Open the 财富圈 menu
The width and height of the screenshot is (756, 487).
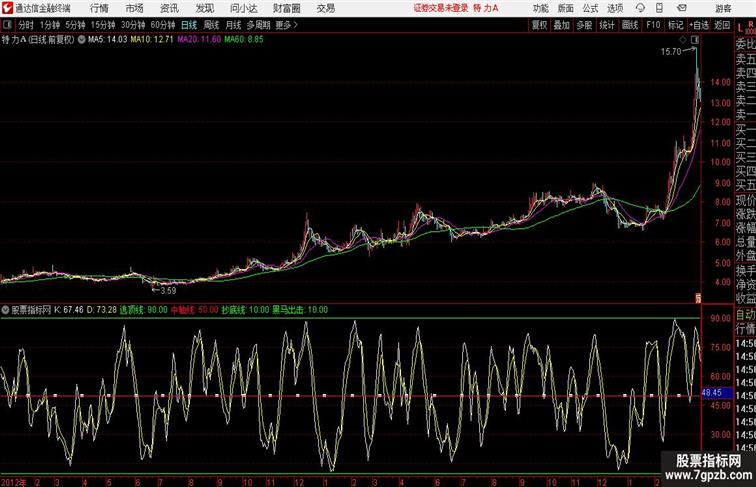point(287,8)
